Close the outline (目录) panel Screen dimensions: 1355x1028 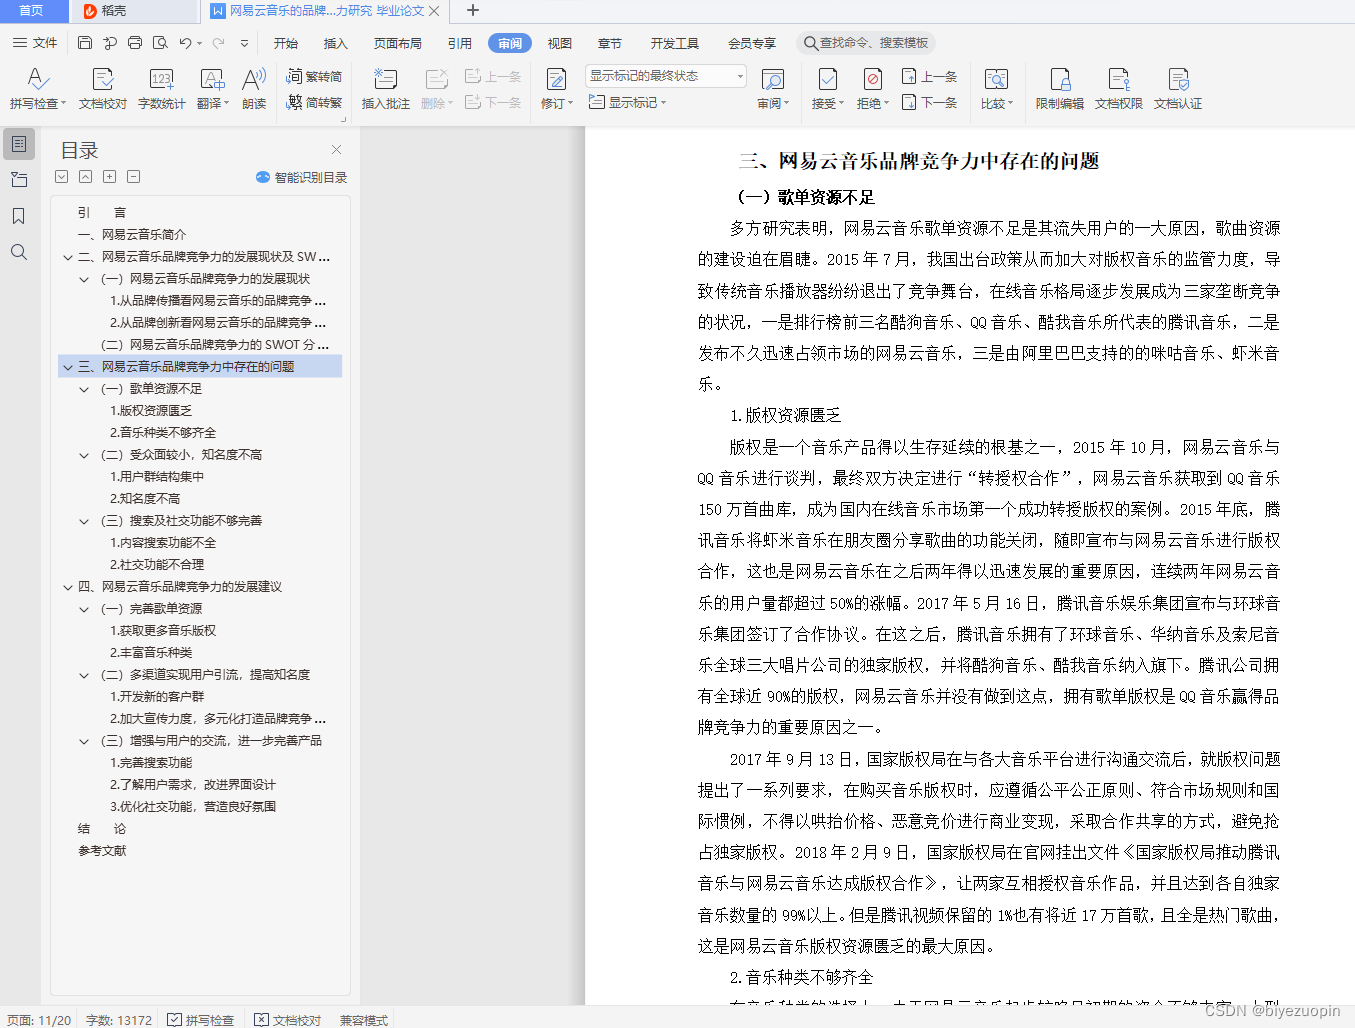tap(336, 149)
